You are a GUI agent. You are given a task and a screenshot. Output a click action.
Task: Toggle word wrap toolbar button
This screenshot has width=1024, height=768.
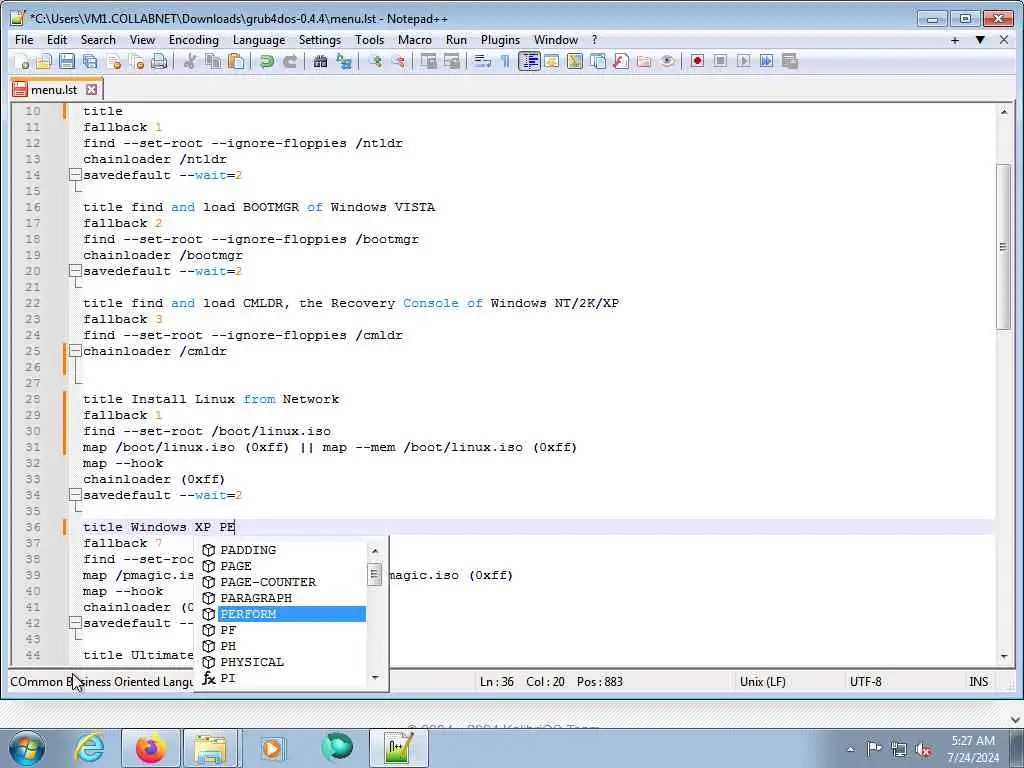pyautogui.click(x=482, y=61)
